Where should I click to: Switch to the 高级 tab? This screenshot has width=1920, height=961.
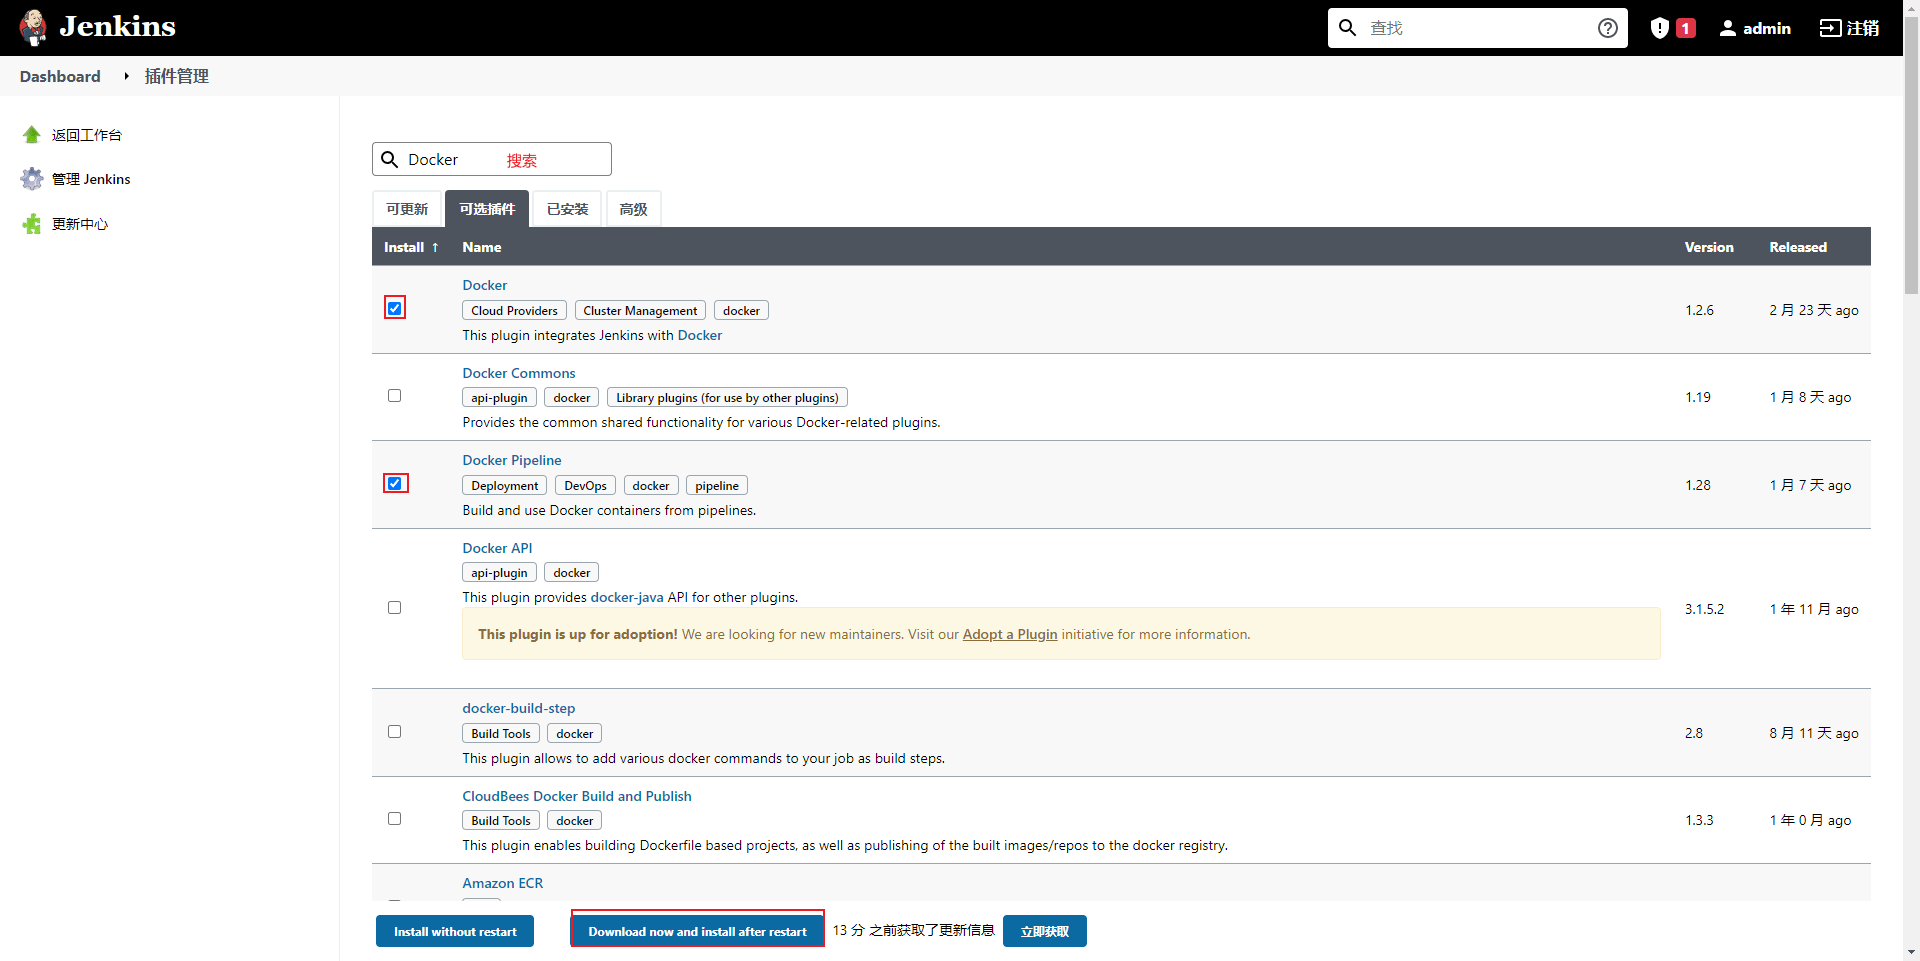(633, 209)
